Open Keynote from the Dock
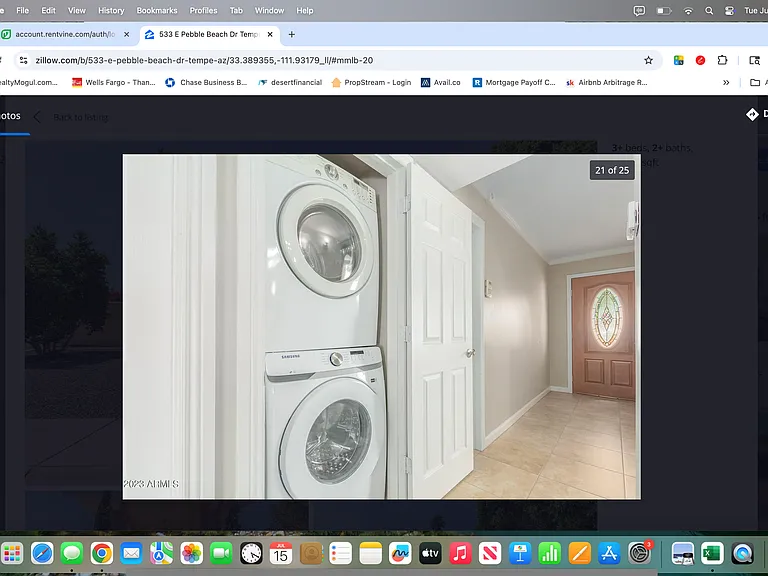 click(520, 553)
